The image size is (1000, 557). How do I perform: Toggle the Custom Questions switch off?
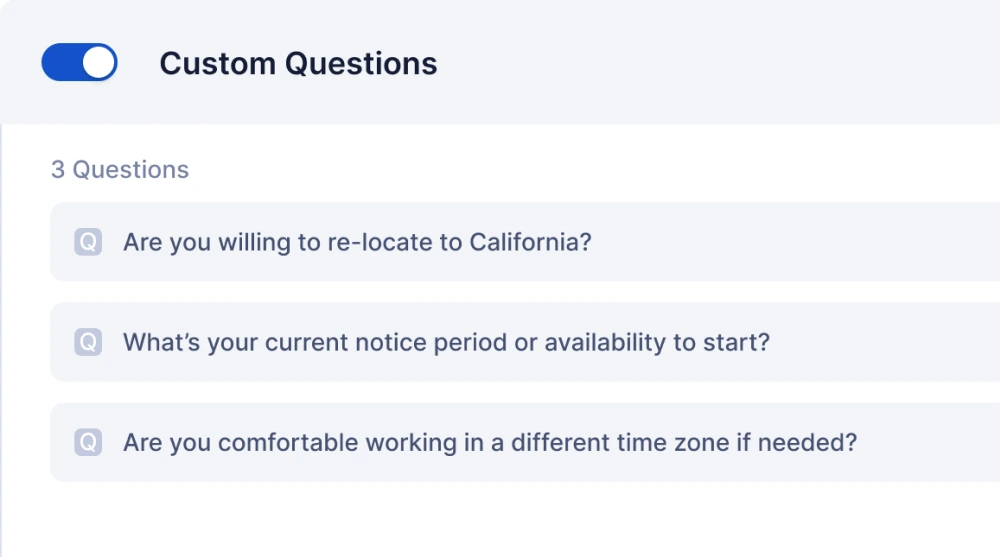point(79,62)
